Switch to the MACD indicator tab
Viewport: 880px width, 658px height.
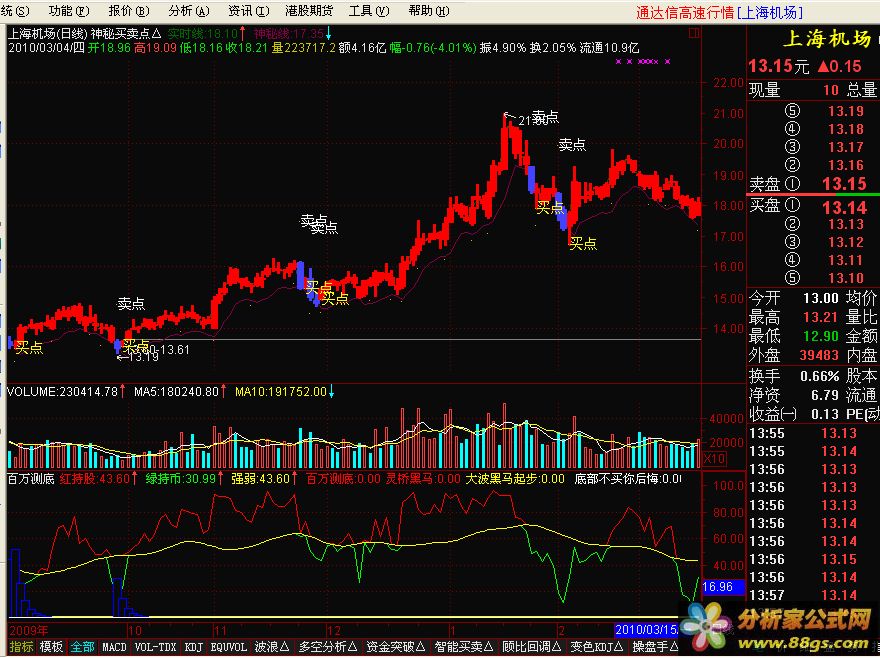pyautogui.click(x=114, y=647)
